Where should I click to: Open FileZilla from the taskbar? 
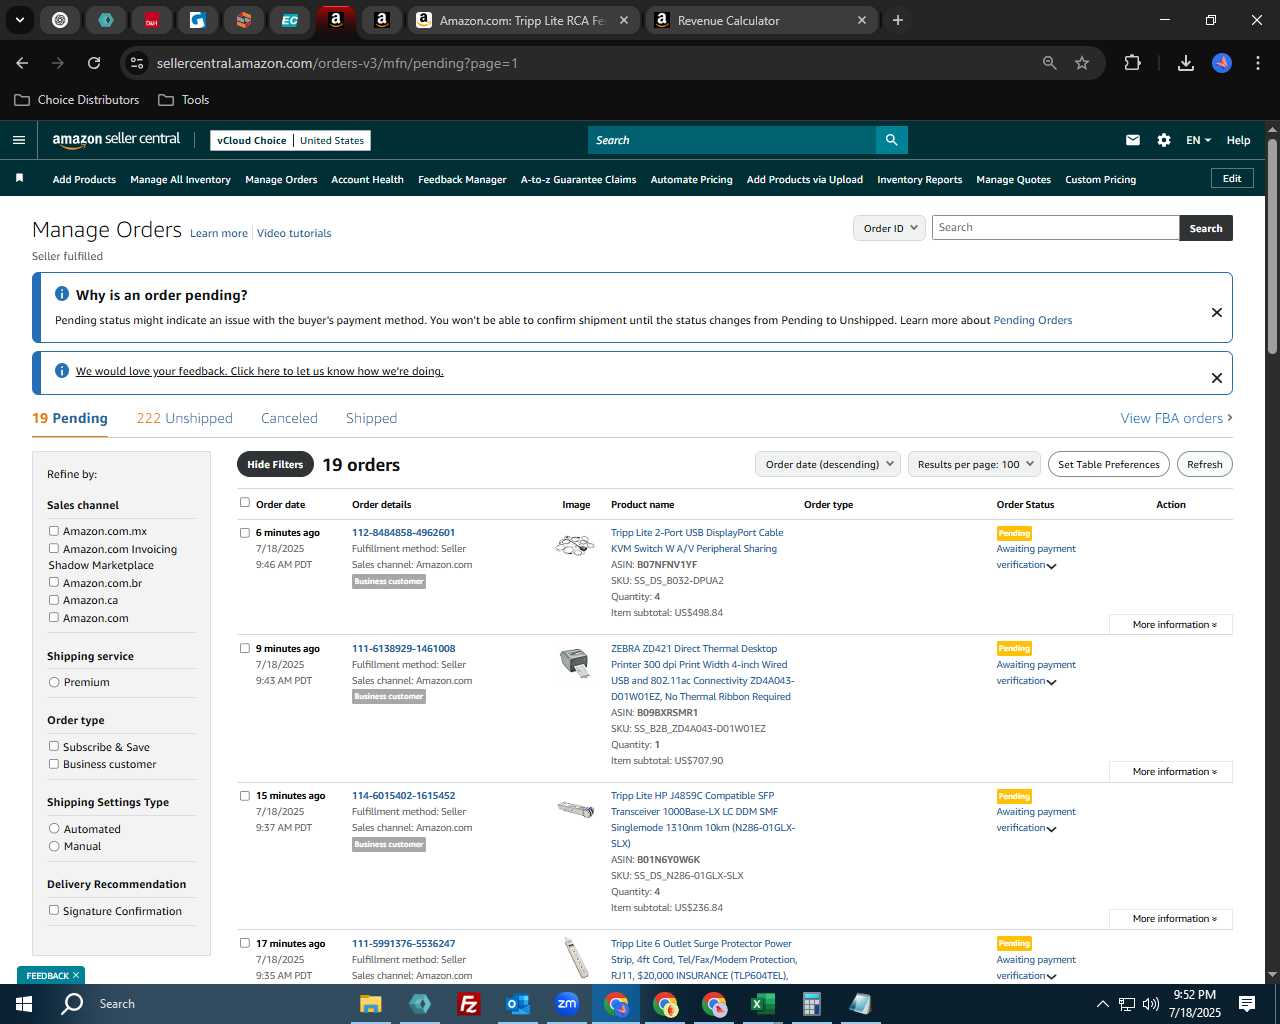coord(469,1004)
